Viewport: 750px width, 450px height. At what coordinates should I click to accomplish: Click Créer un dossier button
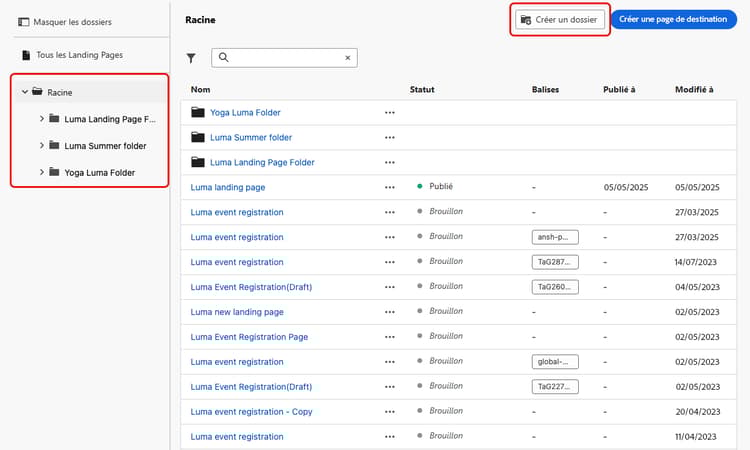[560, 19]
